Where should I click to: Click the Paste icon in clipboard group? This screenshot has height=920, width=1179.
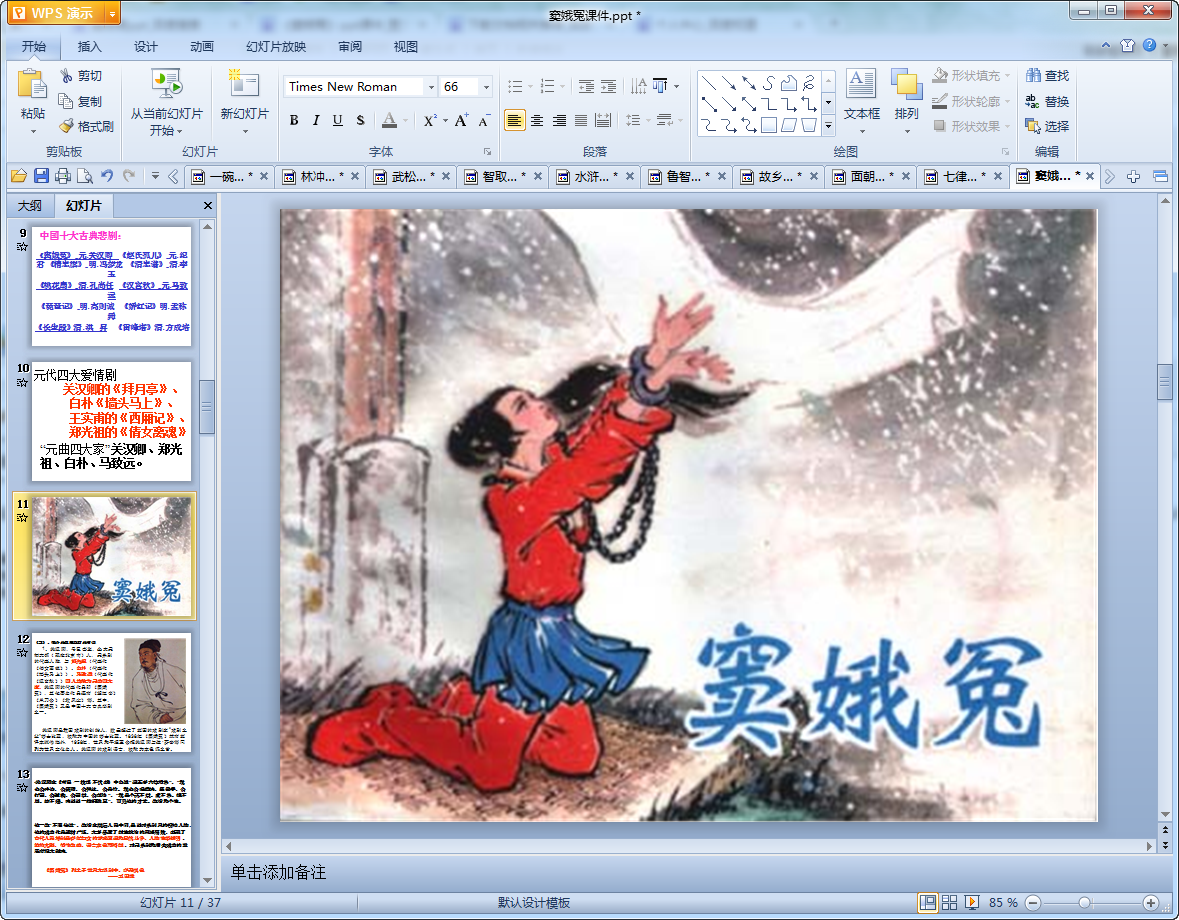[32, 83]
